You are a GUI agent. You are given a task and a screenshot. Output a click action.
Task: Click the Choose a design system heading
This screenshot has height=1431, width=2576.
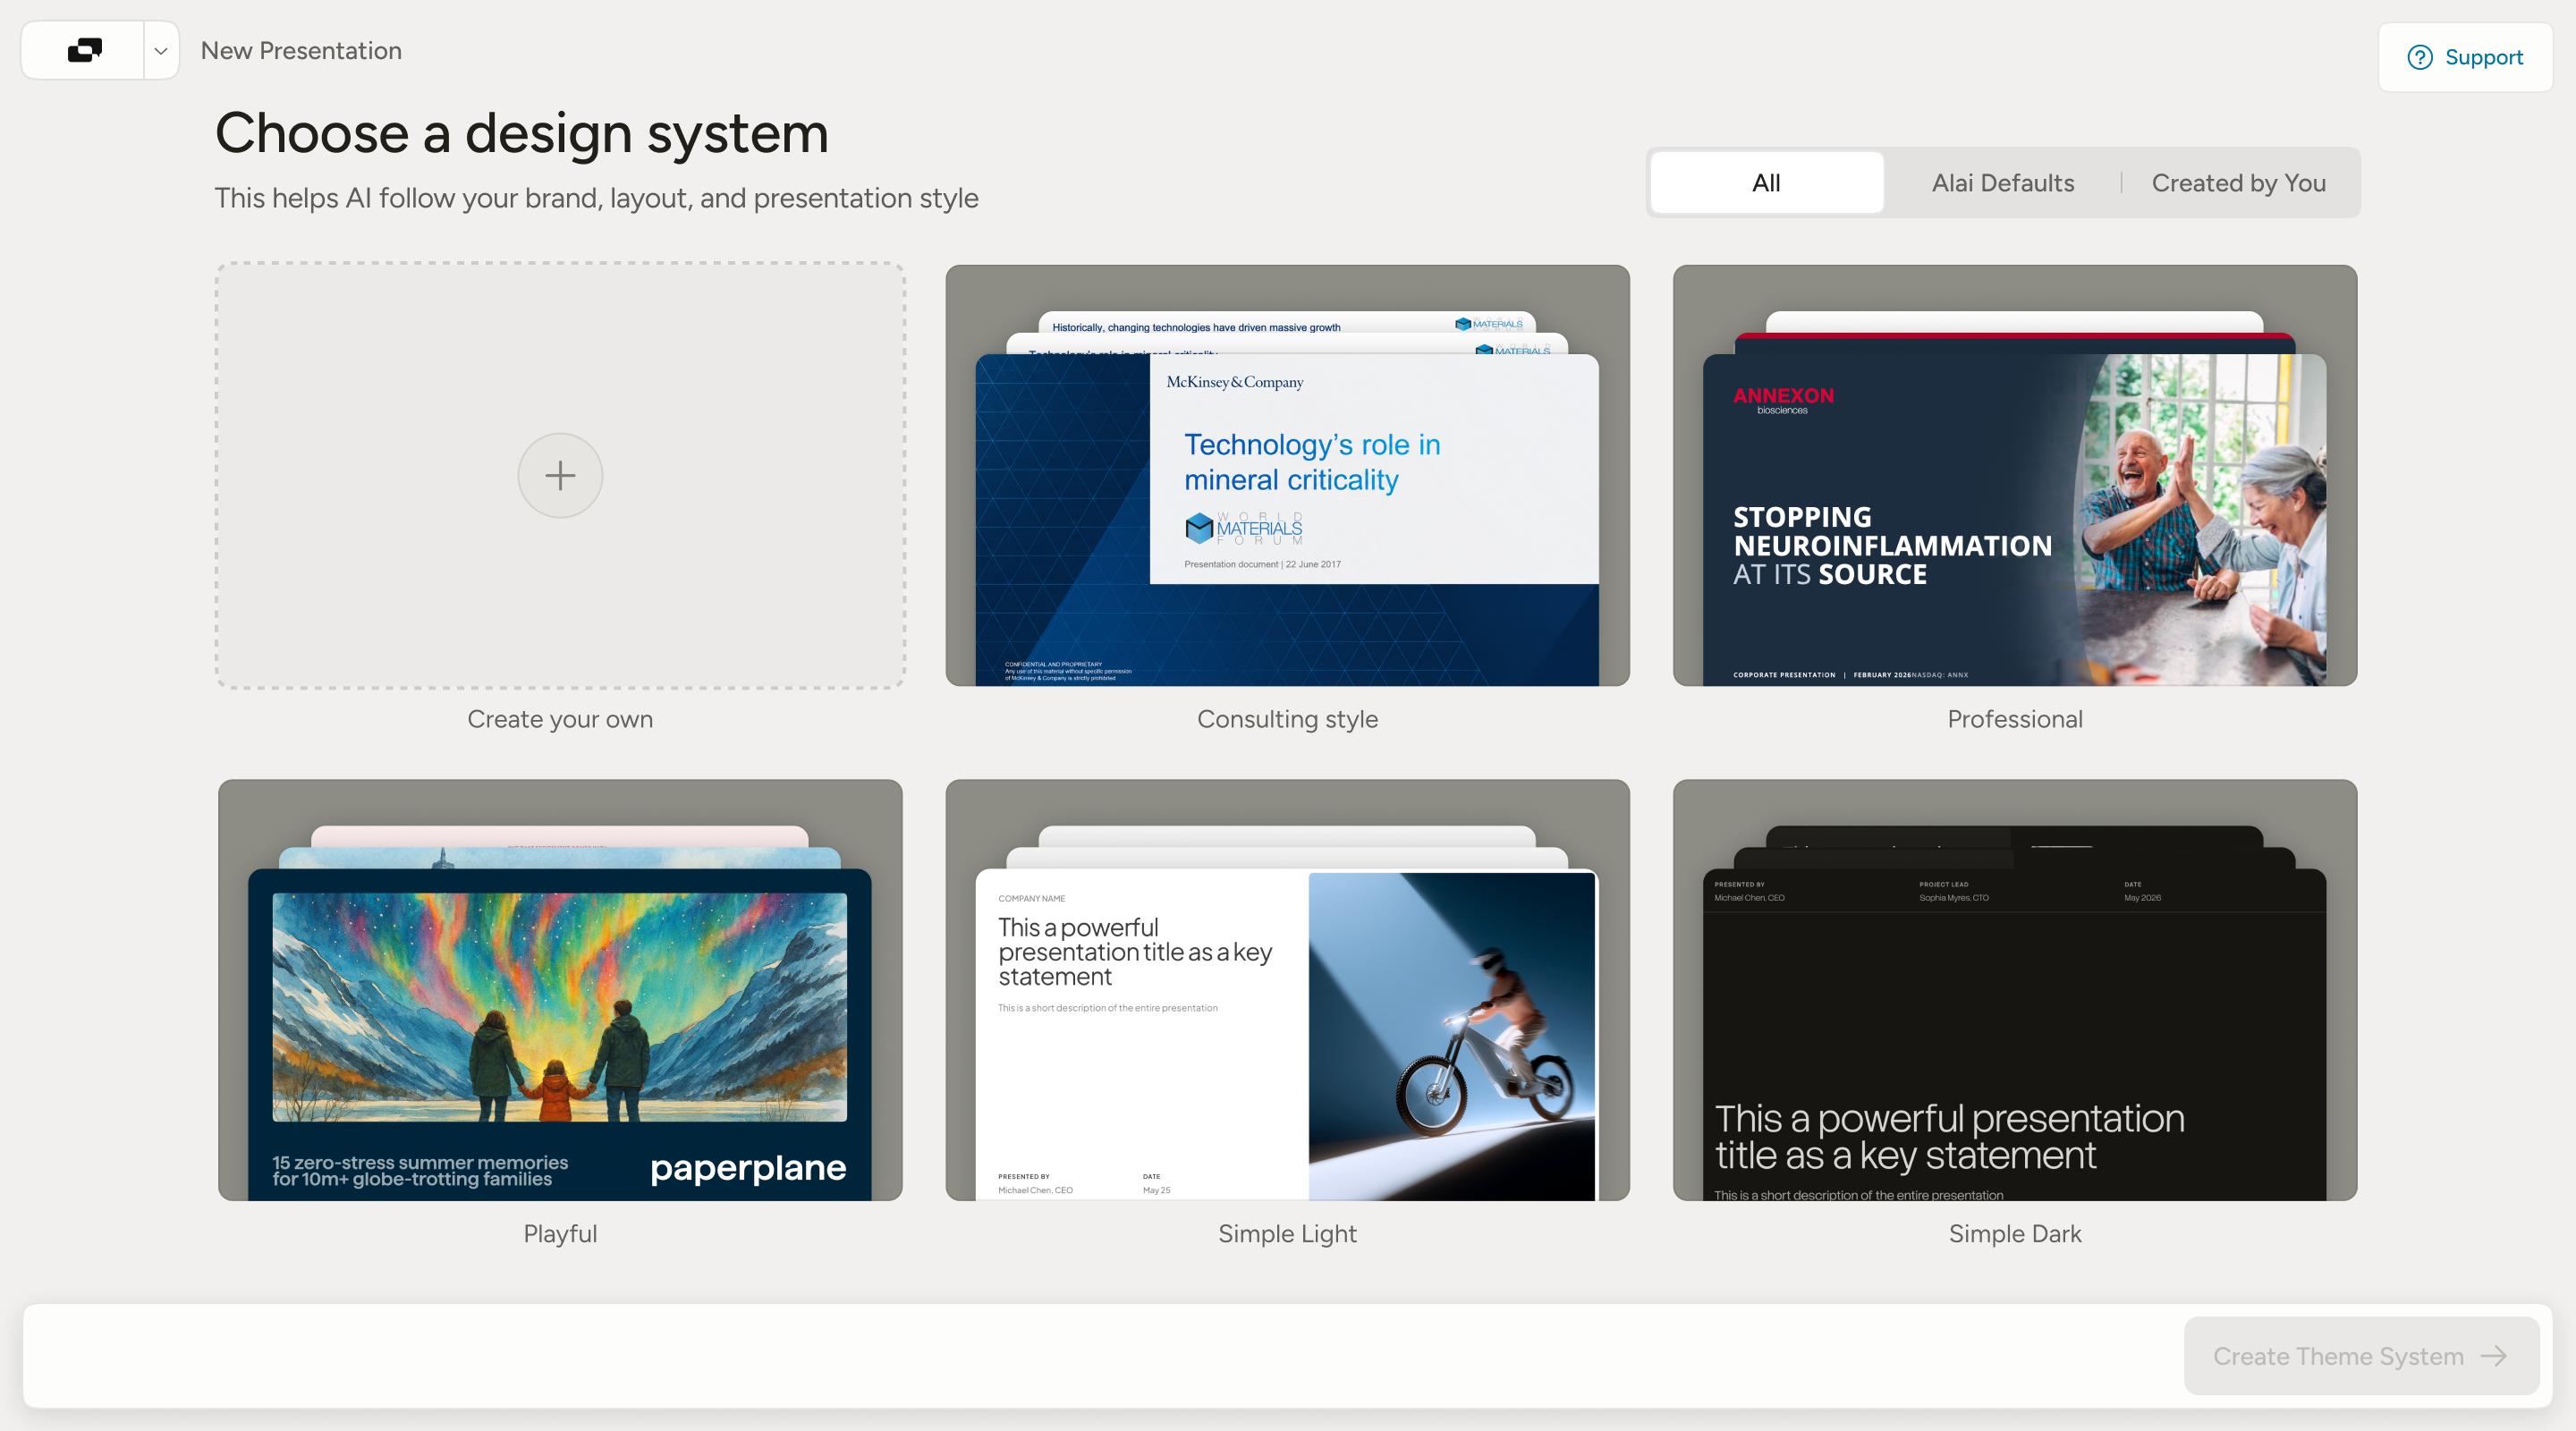click(x=521, y=133)
